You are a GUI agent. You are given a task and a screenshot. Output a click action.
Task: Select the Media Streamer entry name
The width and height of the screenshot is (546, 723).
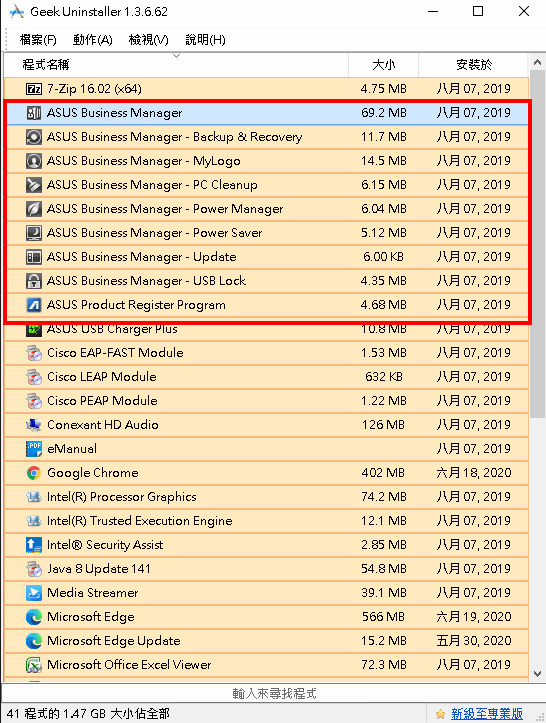click(x=93, y=593)
